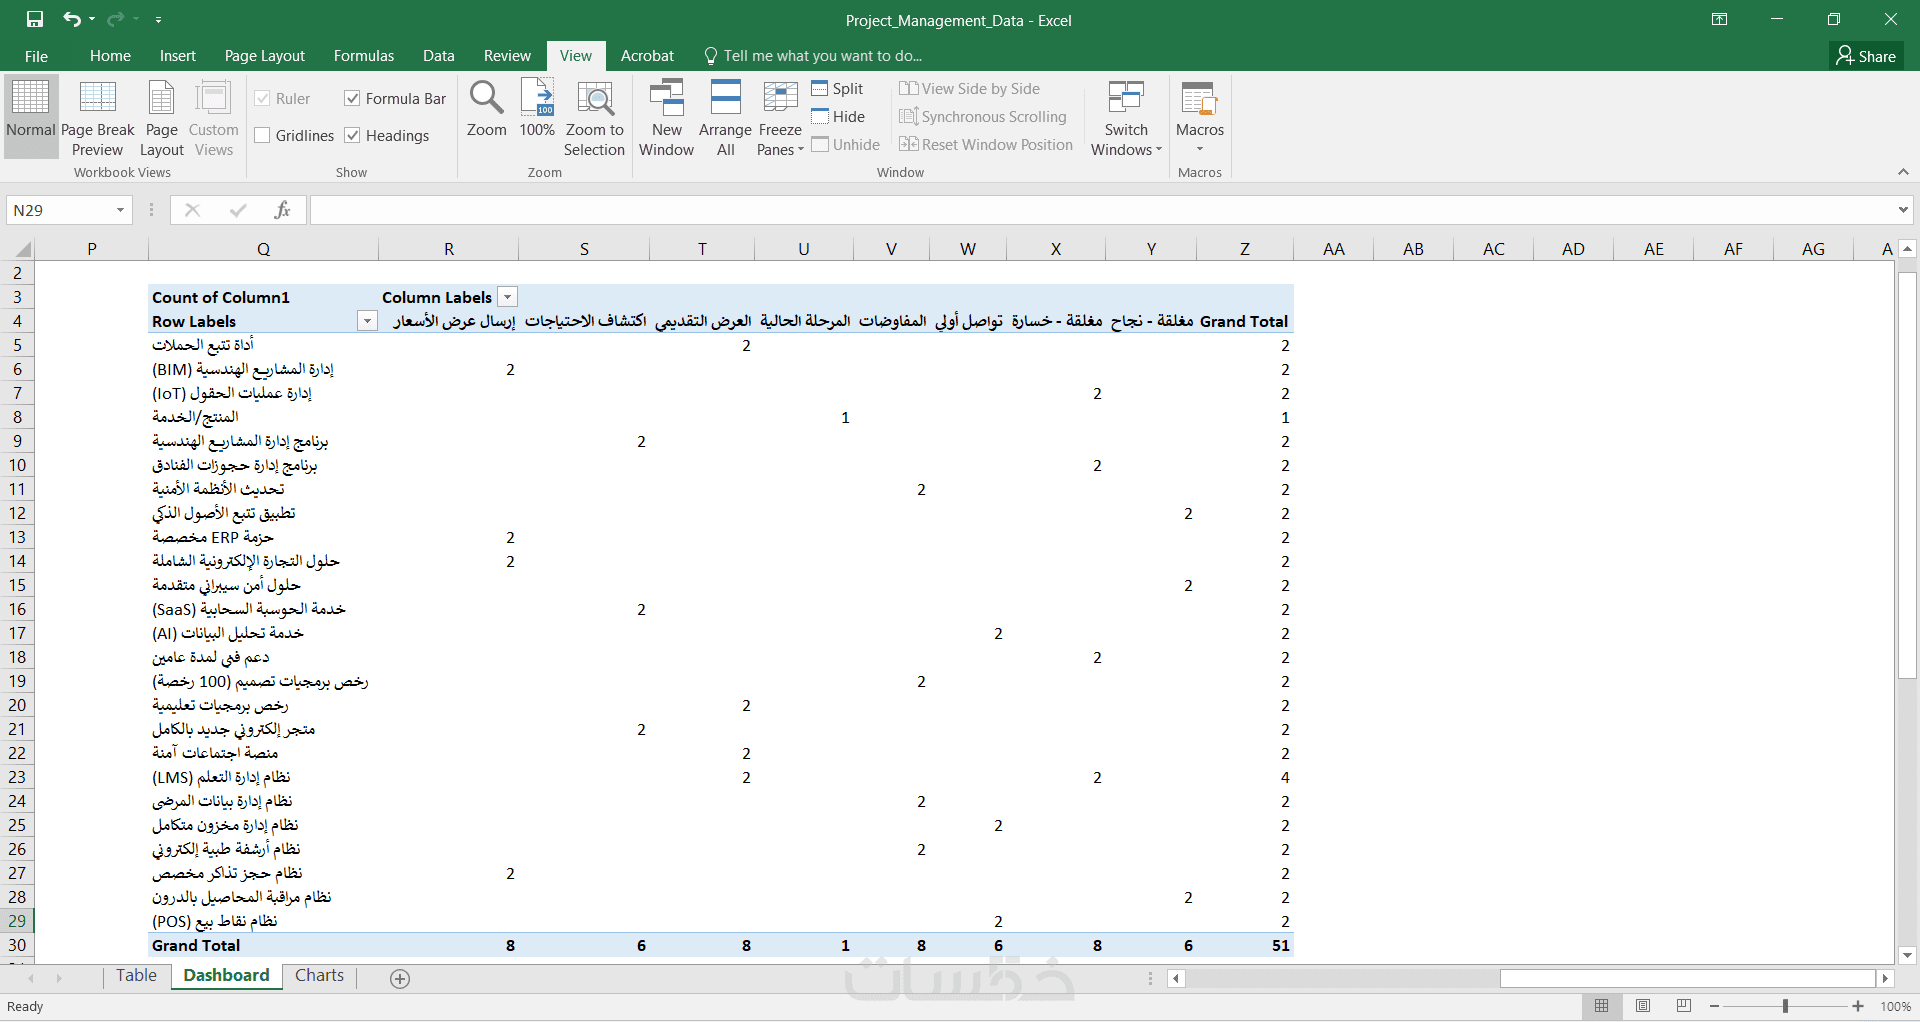Click the zoom in plus button
This screenshot has width=1920, height=1022.
pyautogui.click(x=1858, y=1006)
